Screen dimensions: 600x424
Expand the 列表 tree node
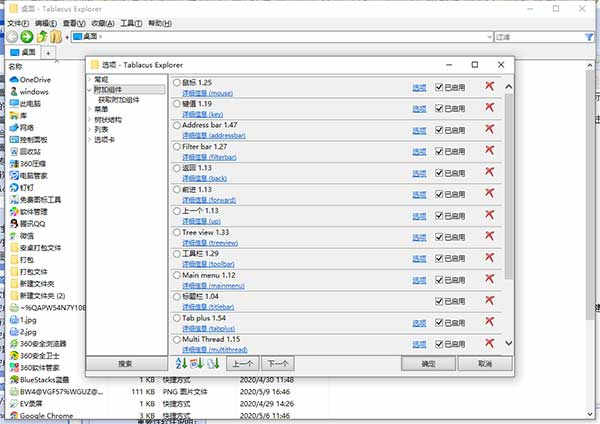(x=90, y=130)
